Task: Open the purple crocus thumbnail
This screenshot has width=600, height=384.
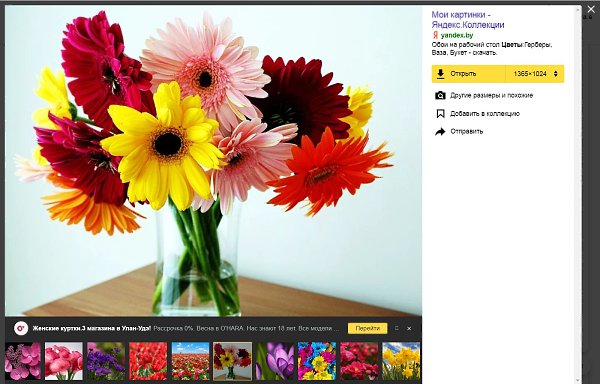Action: (x=275, y=361)
